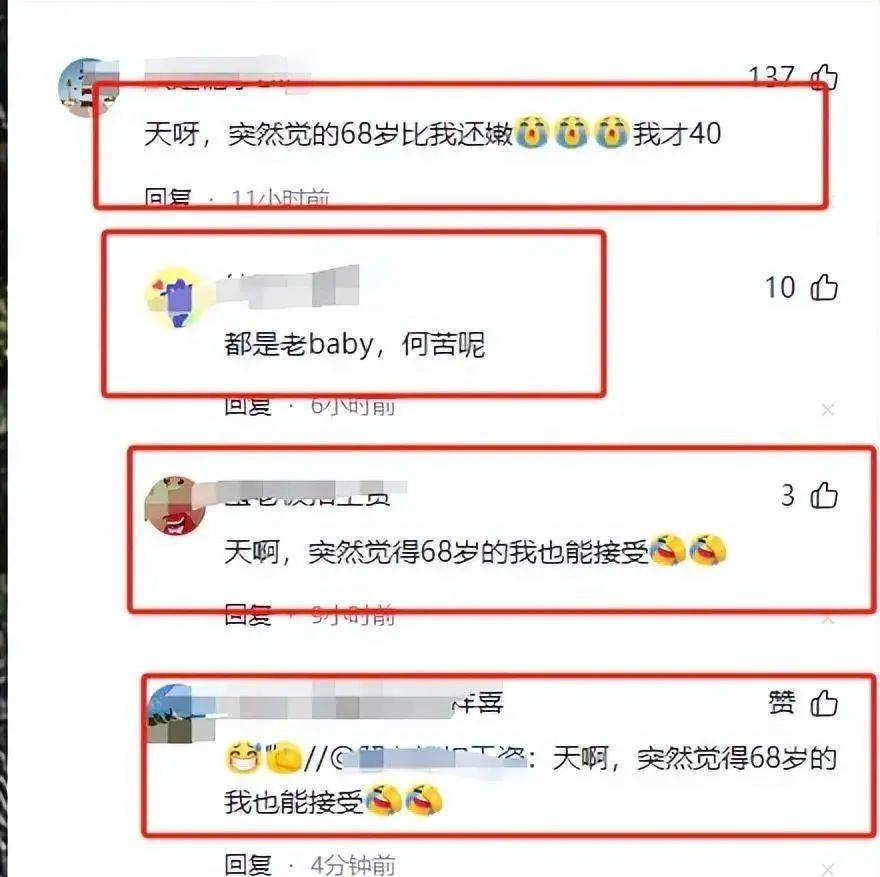Screen dimensions: 880x877
Task: Open avatar beside 都是老baby comment
Action: (x=176, y=297)
